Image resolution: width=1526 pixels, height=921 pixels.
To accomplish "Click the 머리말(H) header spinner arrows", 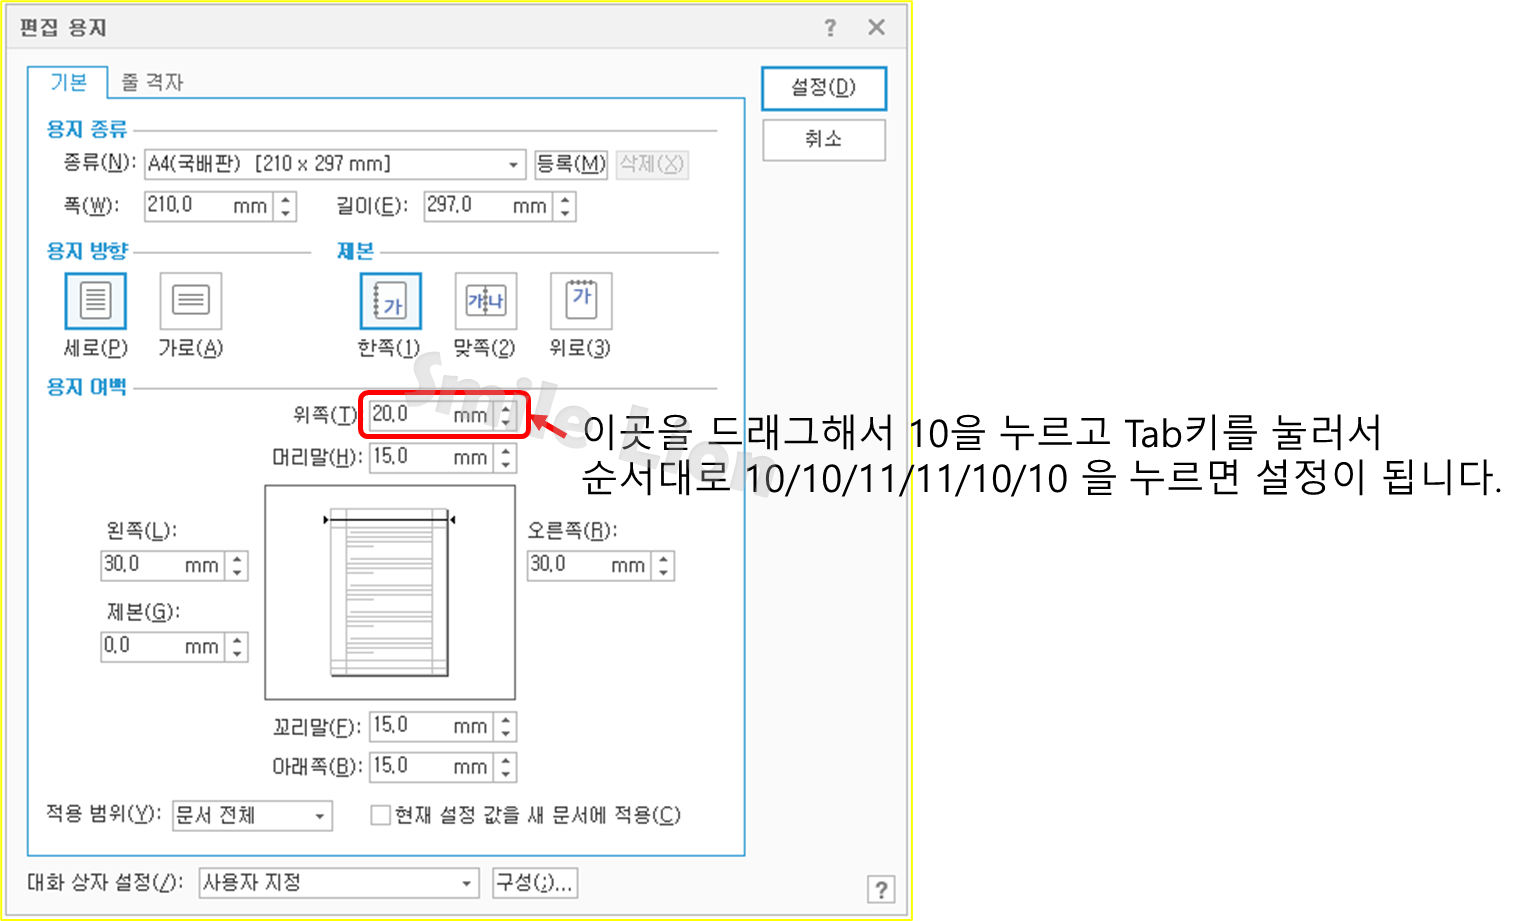I will [506, 458].
